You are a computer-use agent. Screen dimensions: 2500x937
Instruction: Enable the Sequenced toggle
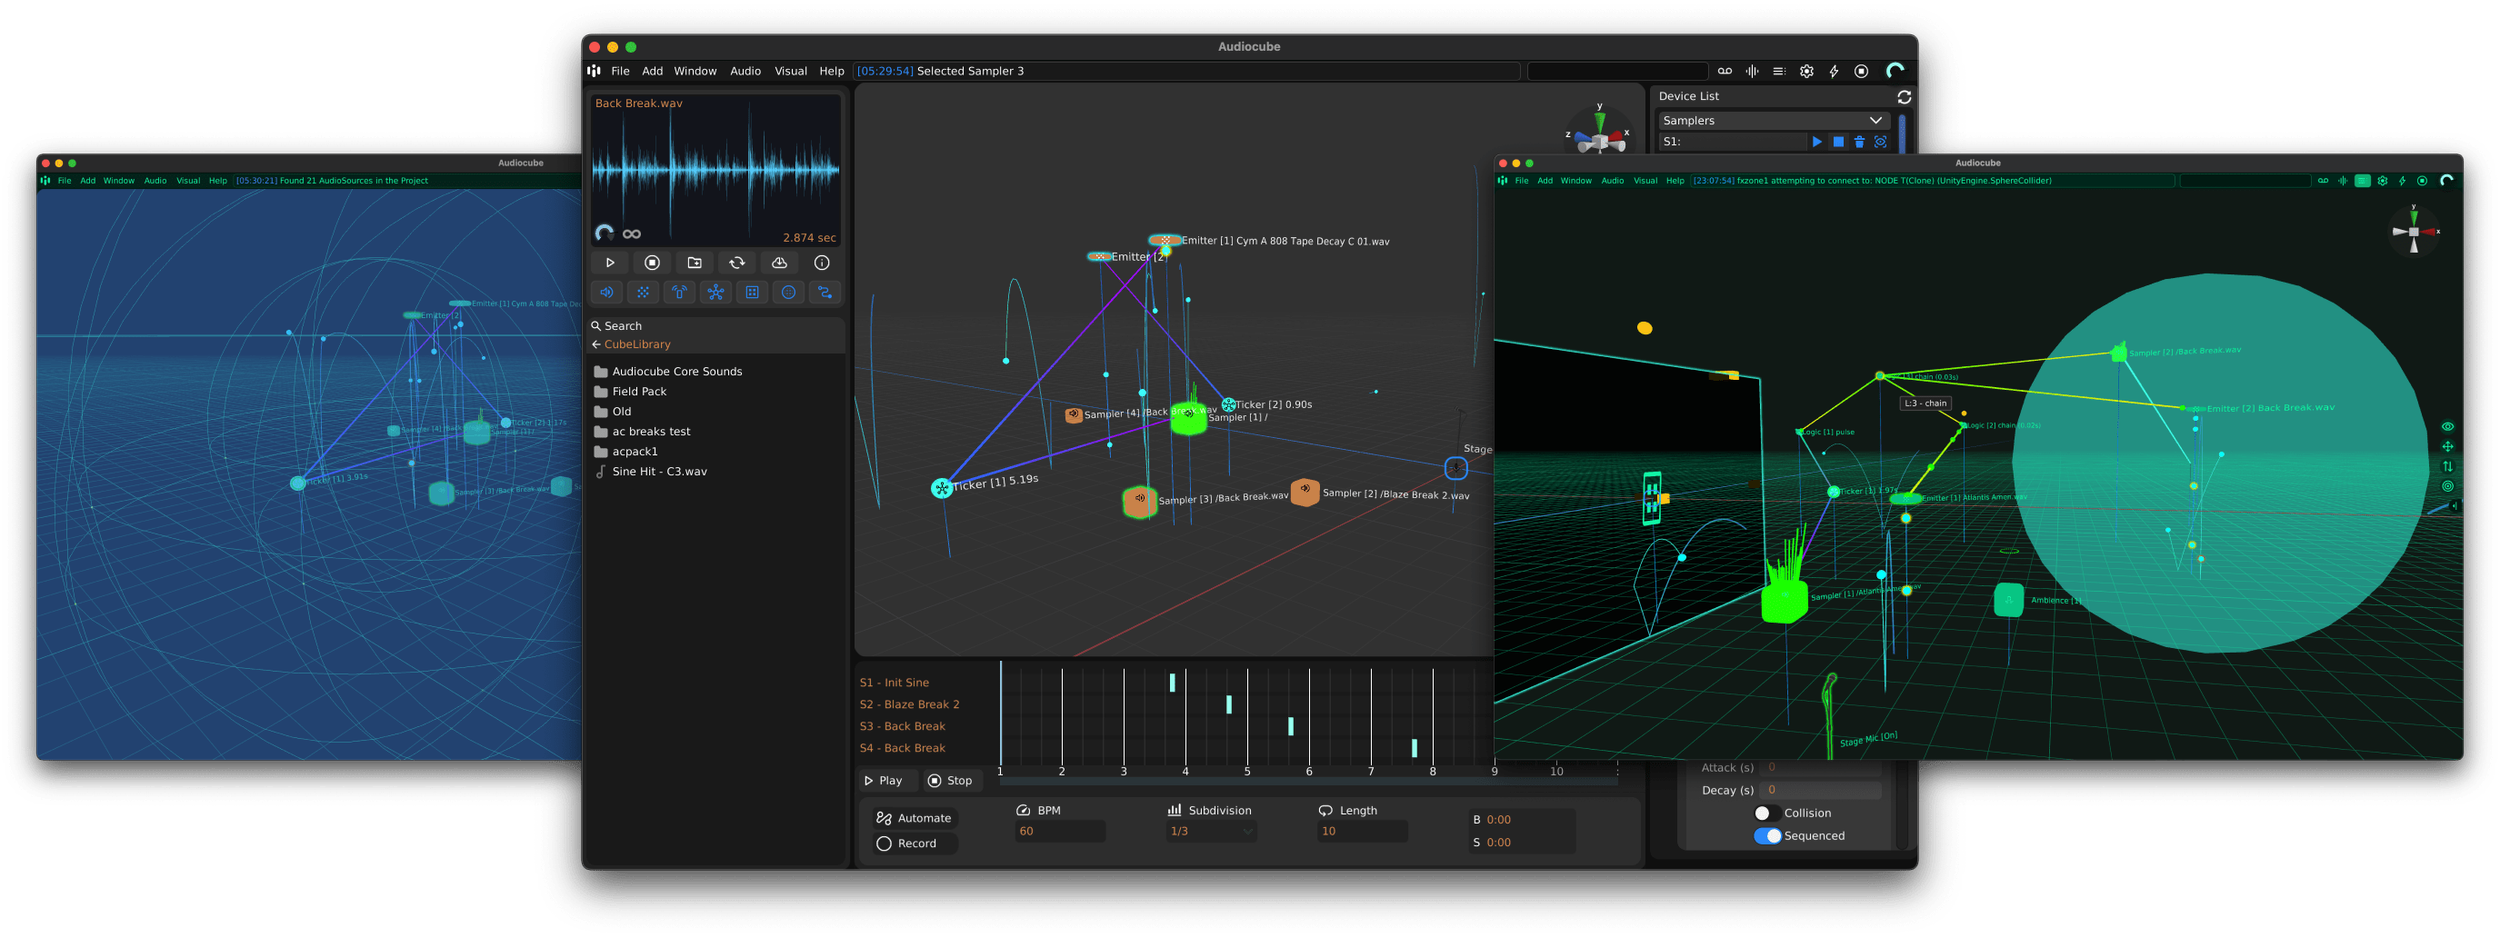click(1767, 836)
